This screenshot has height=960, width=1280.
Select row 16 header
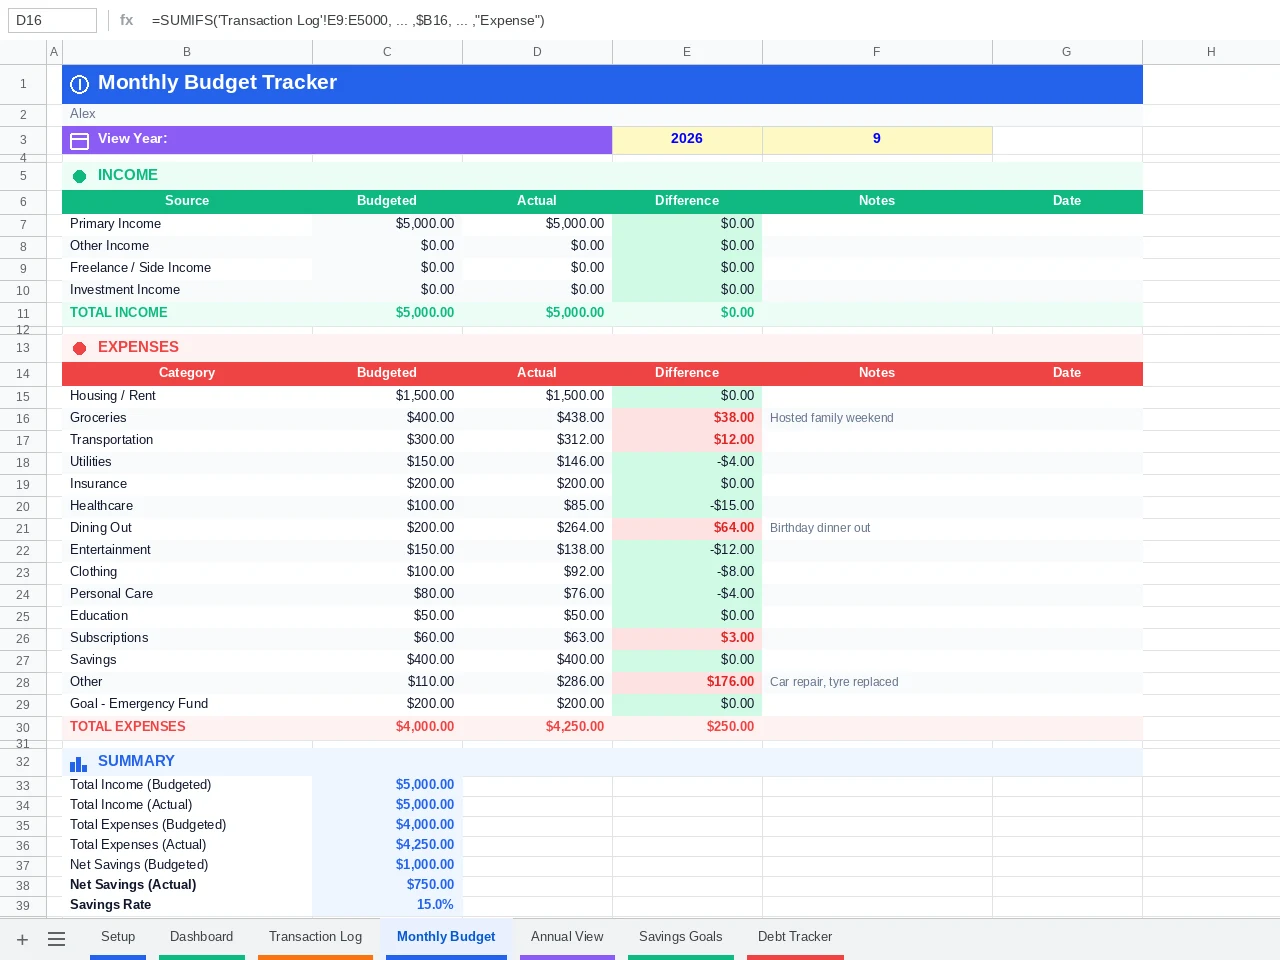point(23,419)
